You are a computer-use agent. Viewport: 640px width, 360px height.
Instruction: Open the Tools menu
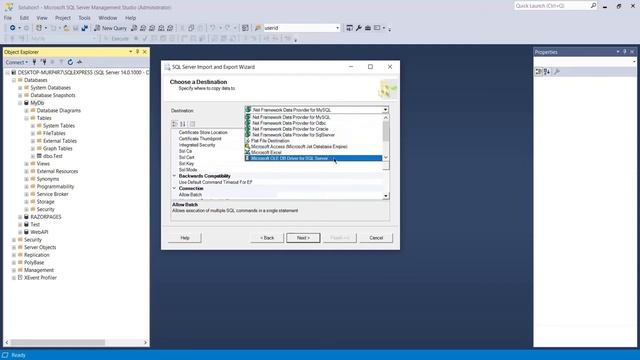point(84,18)
